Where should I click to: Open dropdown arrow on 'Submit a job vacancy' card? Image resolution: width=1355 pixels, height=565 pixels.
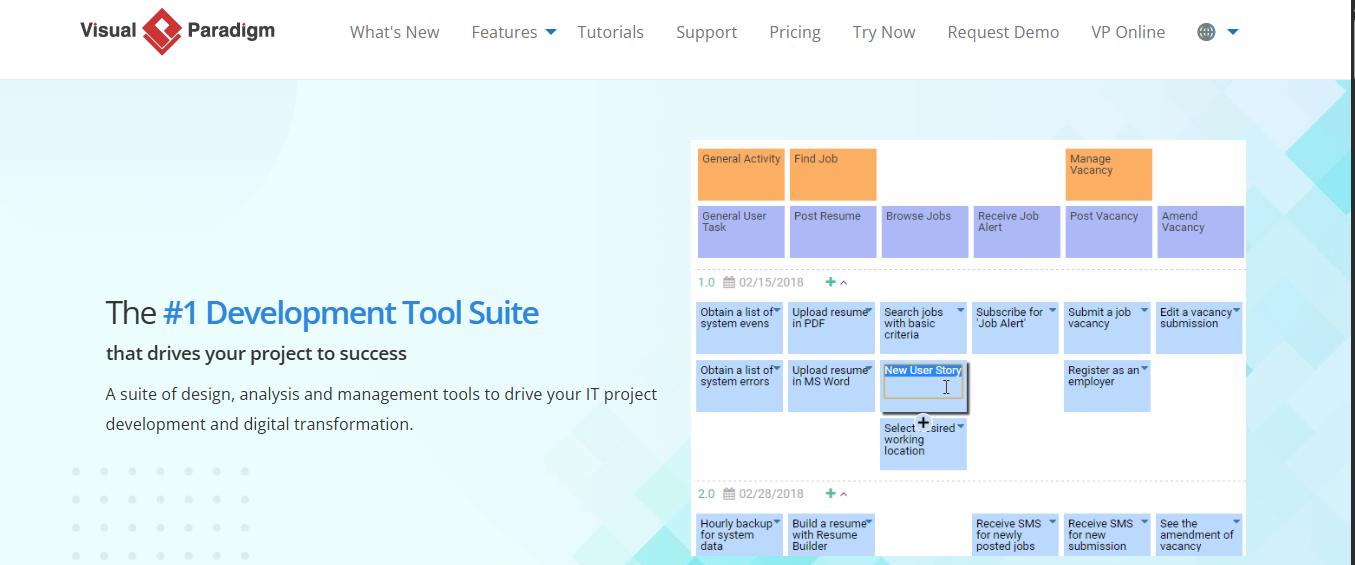(x=1144, y=310)
